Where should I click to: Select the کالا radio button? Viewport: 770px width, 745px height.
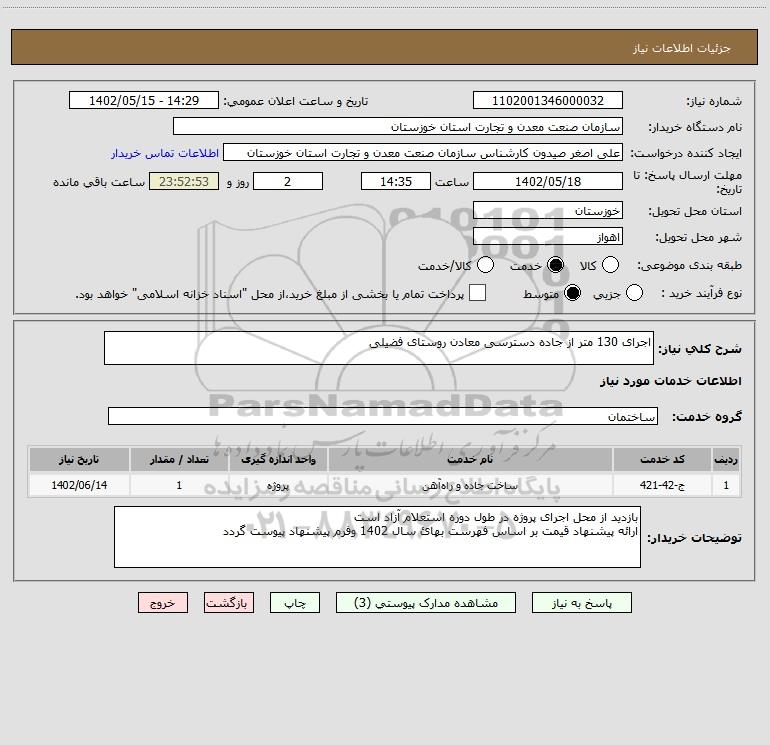click(x=610, y=265)
